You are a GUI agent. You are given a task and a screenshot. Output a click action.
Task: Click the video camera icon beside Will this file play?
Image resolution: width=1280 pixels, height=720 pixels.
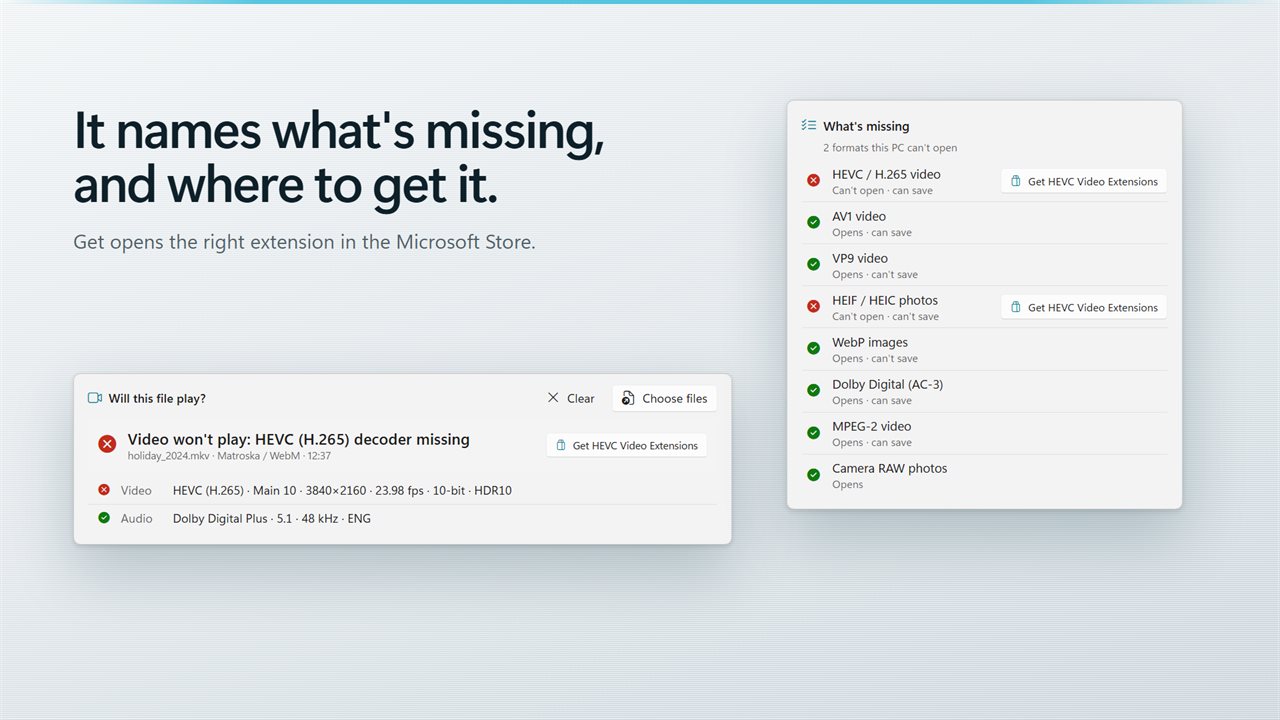point(95,398)
